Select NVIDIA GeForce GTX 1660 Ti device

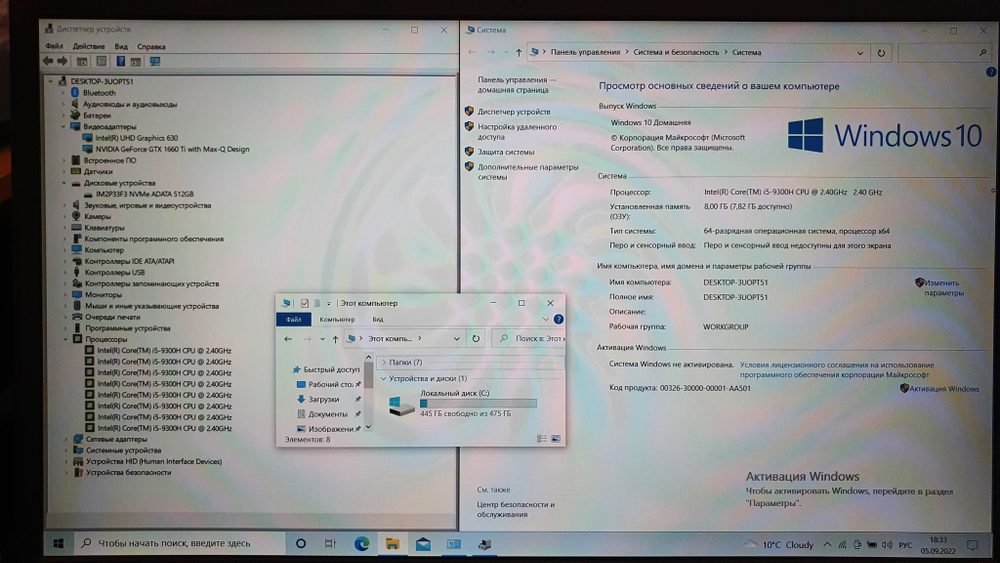(x=172, y=149)
